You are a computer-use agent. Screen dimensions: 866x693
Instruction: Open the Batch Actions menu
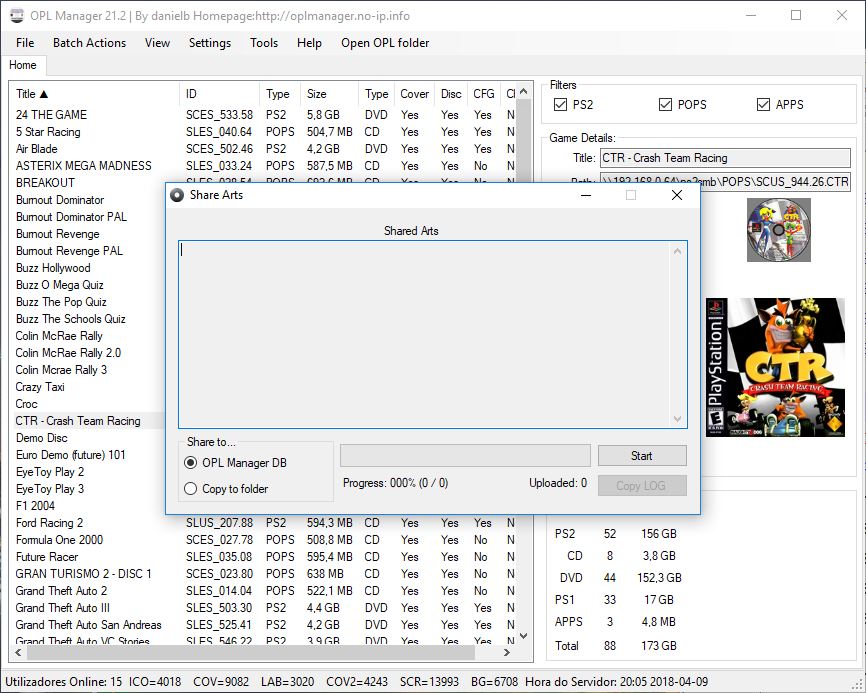(89, 43)
